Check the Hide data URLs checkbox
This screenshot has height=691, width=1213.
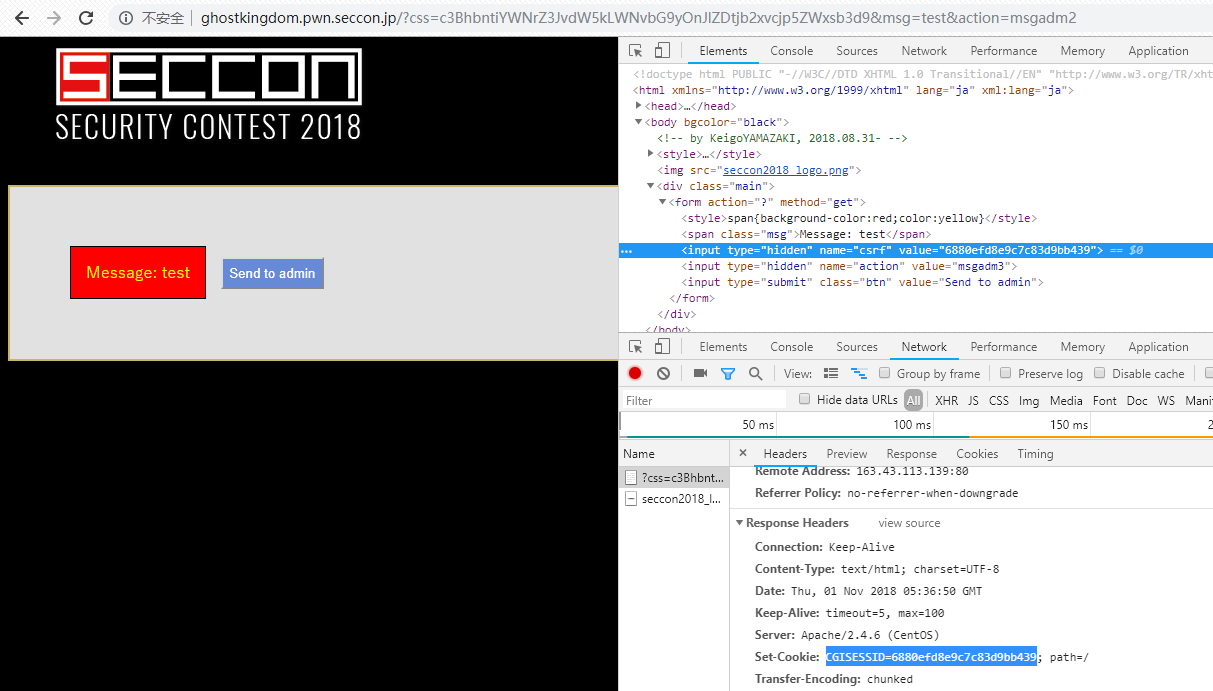(x=804, y=399)
